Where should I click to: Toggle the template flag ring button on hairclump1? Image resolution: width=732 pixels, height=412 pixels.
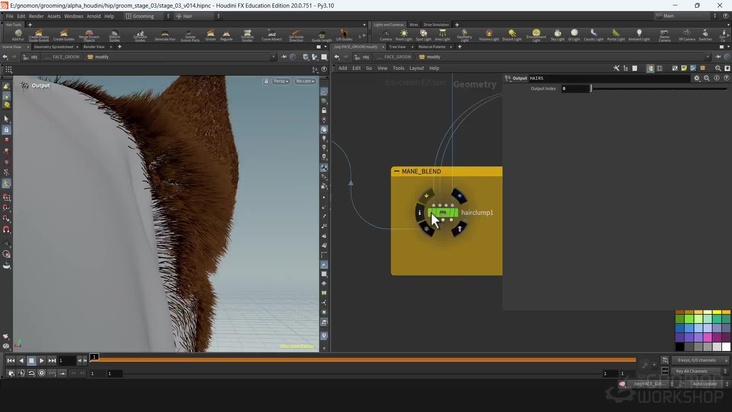459,229
